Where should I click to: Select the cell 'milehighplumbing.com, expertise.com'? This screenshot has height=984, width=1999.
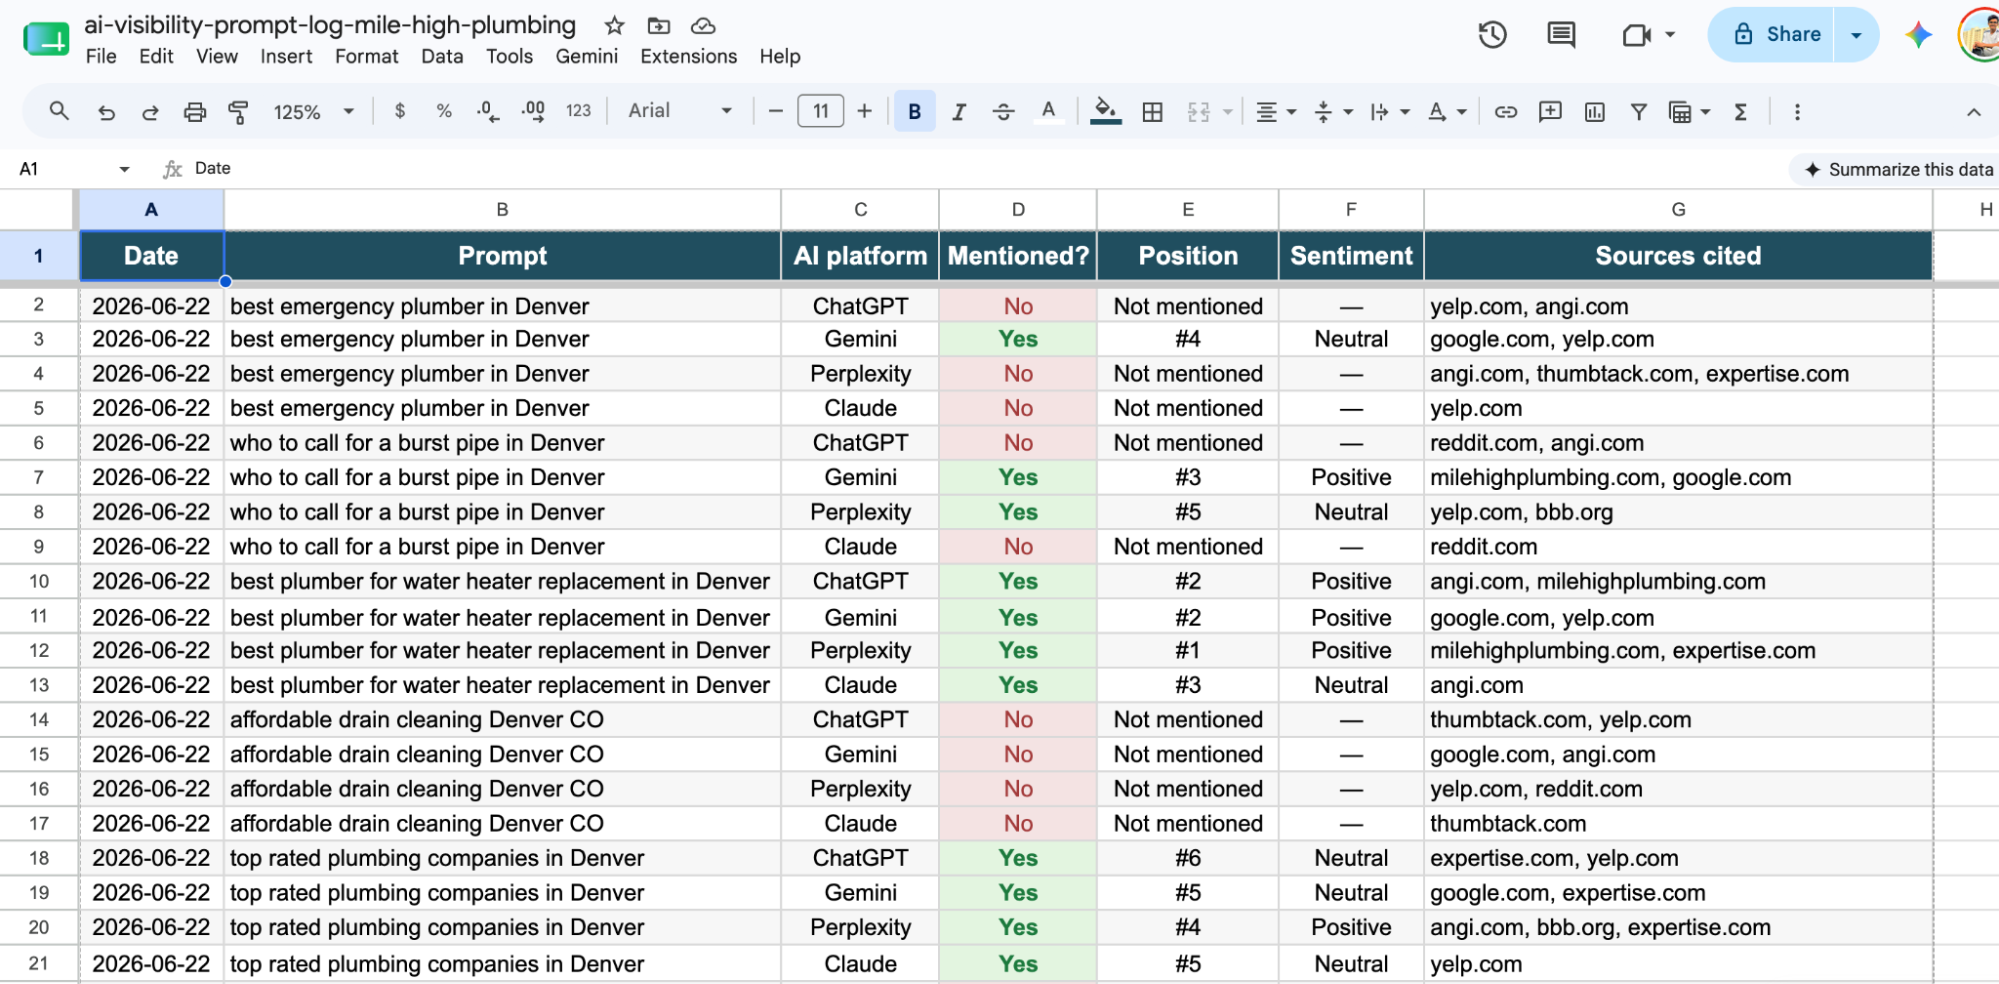pos(1678,650)
